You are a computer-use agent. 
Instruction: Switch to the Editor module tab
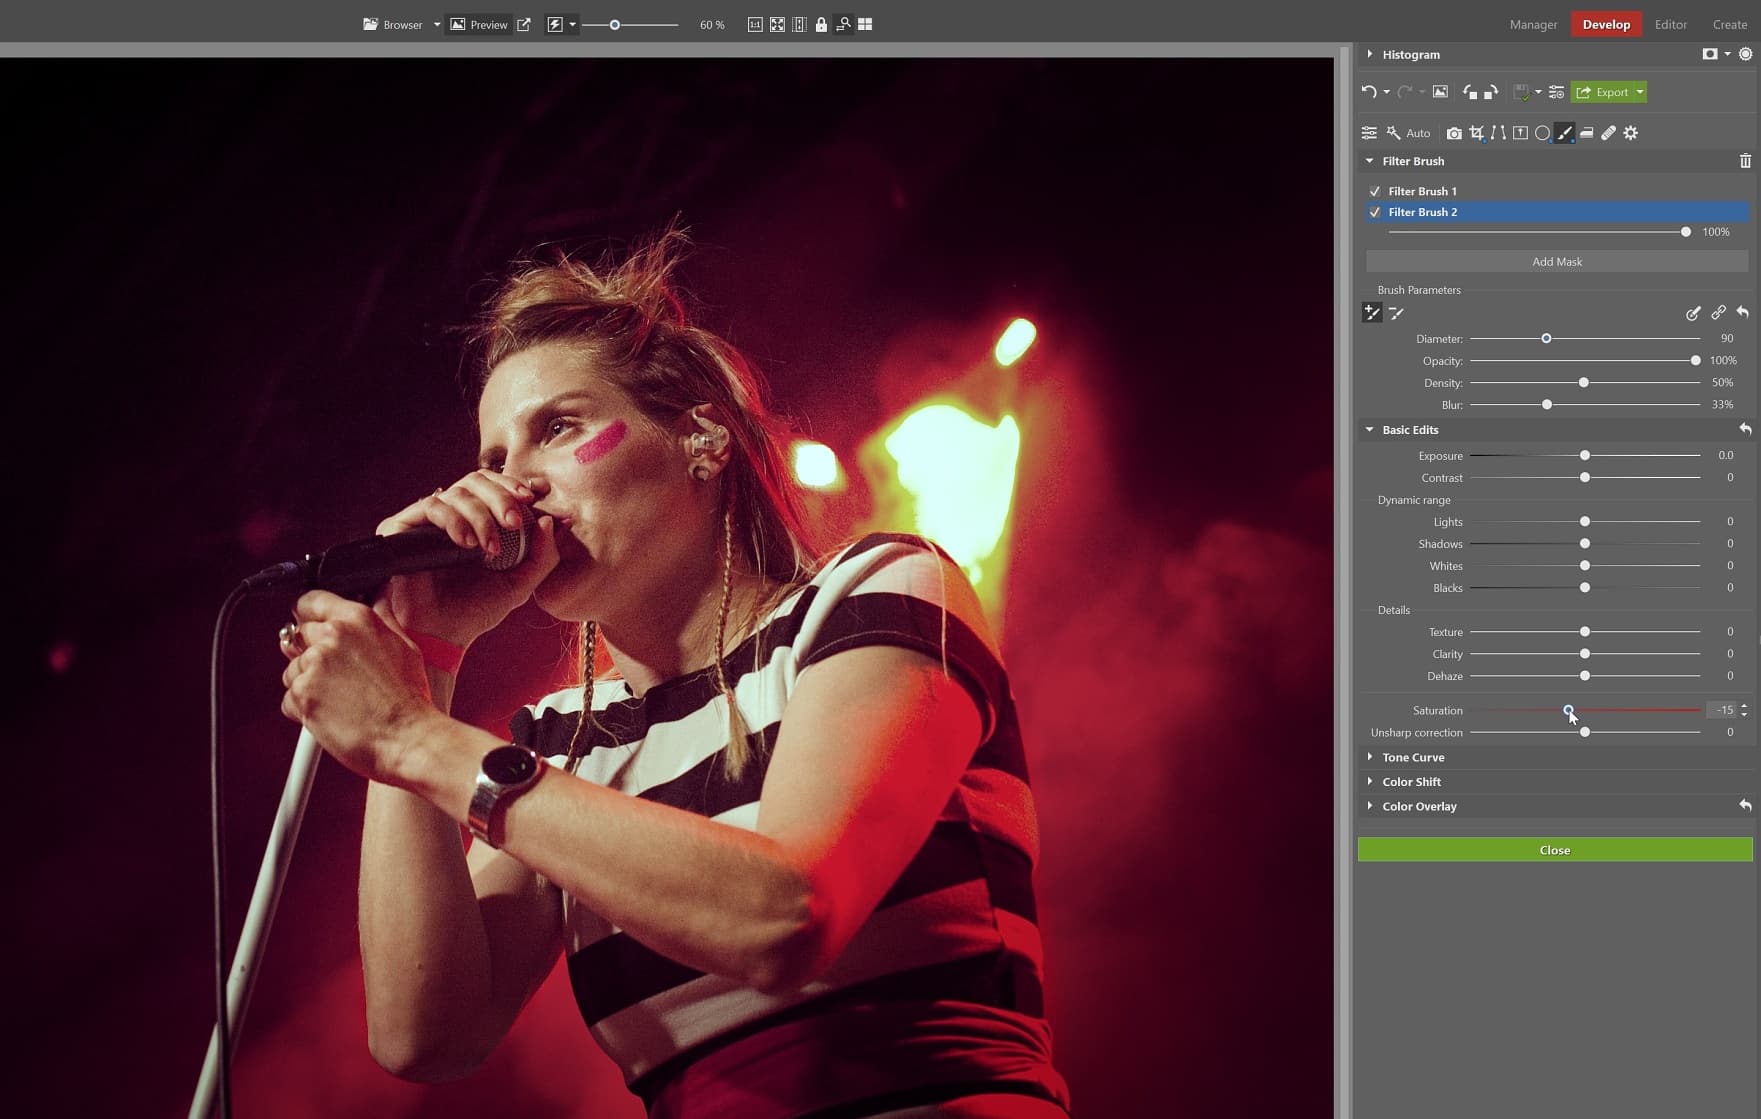tap(1670, 24)
